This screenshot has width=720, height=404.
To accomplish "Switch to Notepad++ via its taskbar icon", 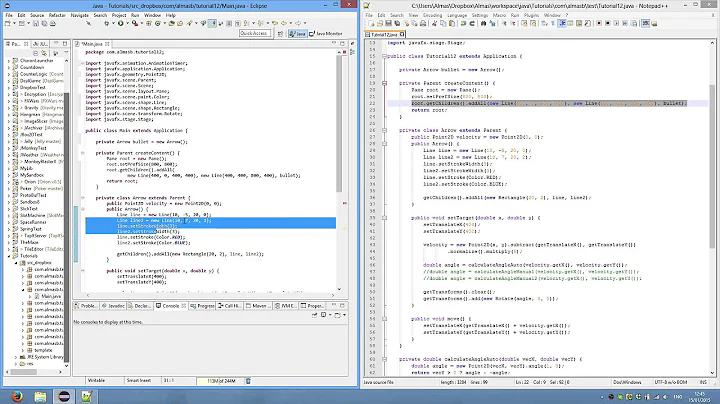I will pyautogui.click(x=87, y=396).
